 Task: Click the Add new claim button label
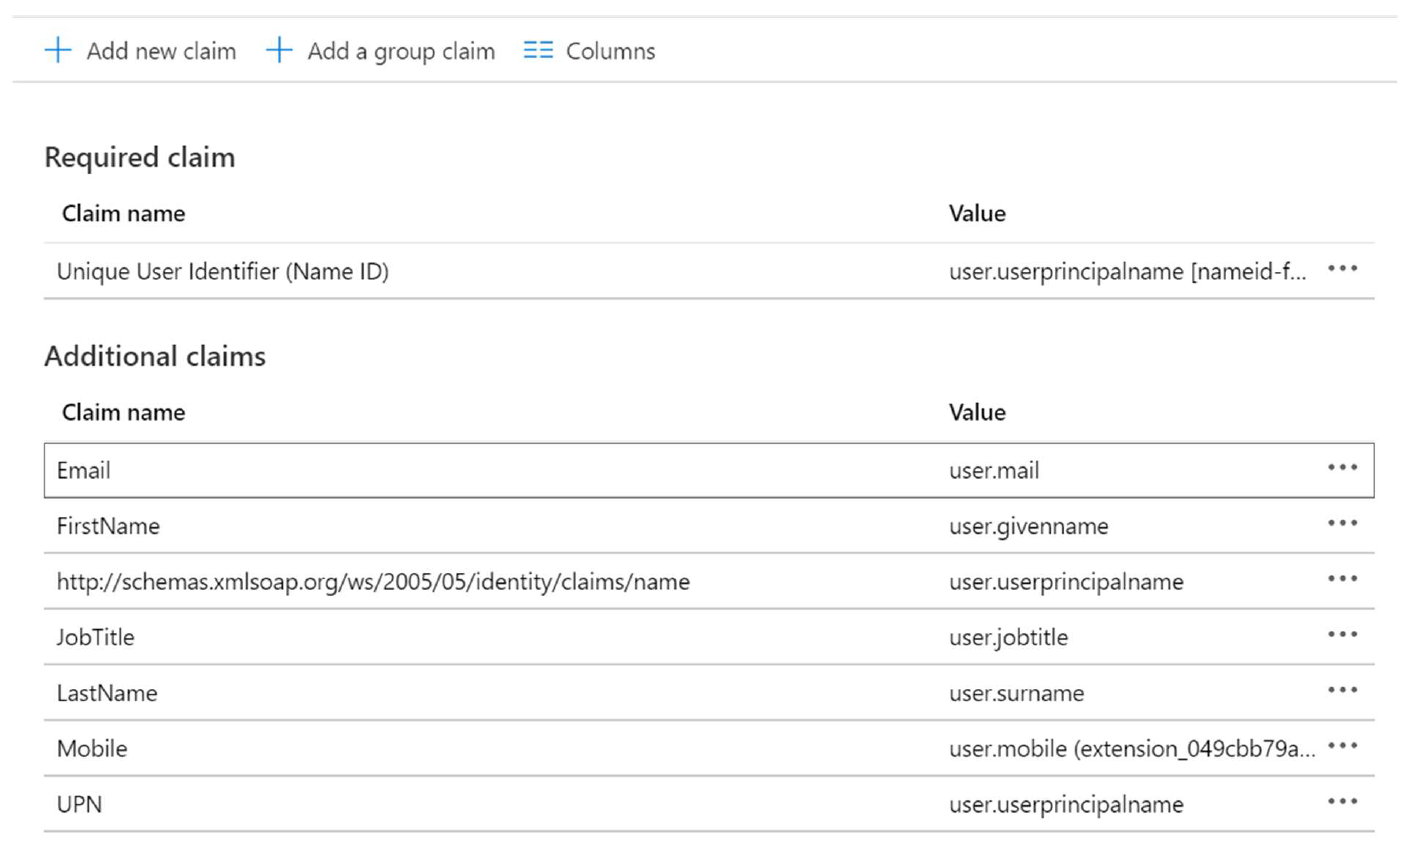tap(161, 51)
